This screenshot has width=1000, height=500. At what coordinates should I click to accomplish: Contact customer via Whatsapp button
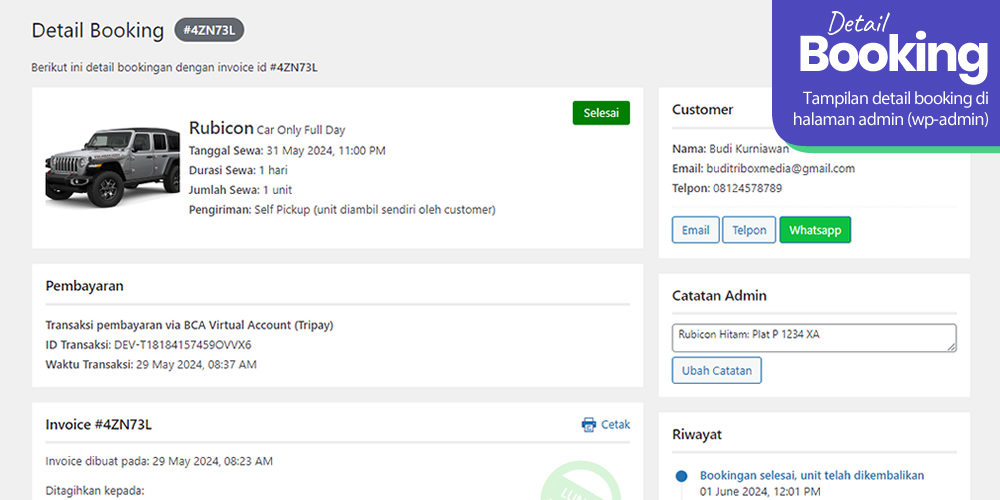coord(815,230)
